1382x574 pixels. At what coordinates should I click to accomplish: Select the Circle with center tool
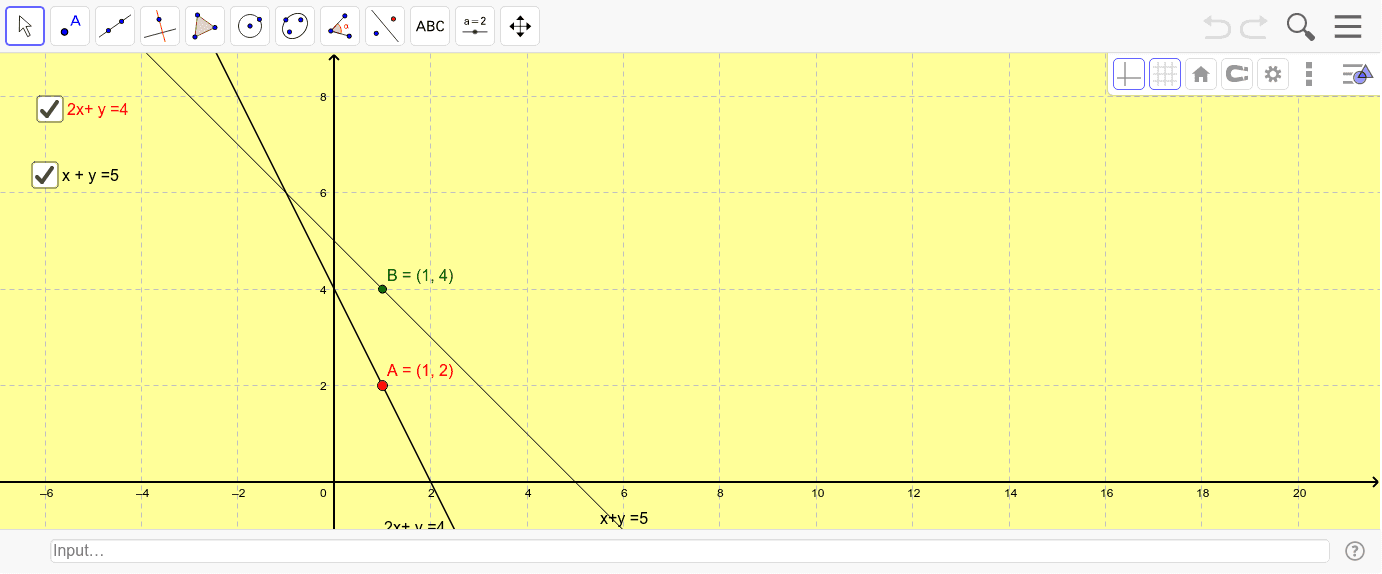pos(250,26)
